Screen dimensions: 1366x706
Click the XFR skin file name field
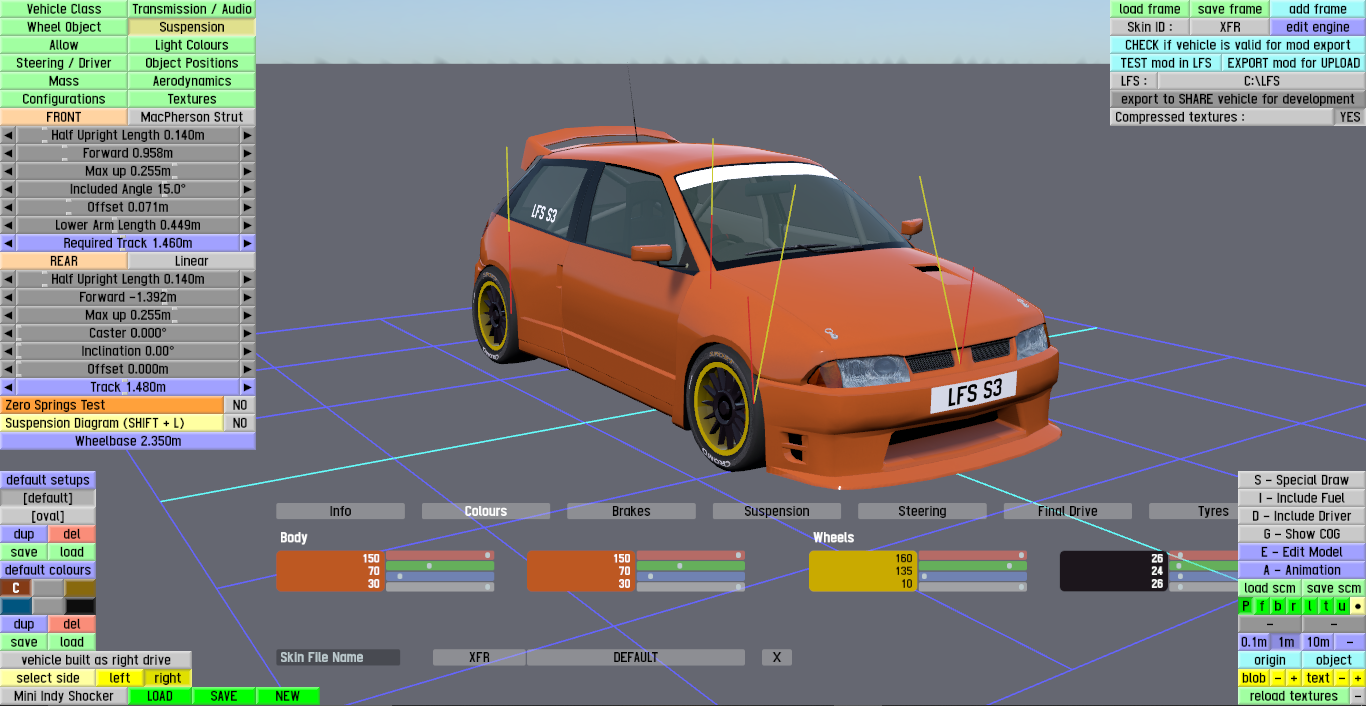(x=479, y=657)
